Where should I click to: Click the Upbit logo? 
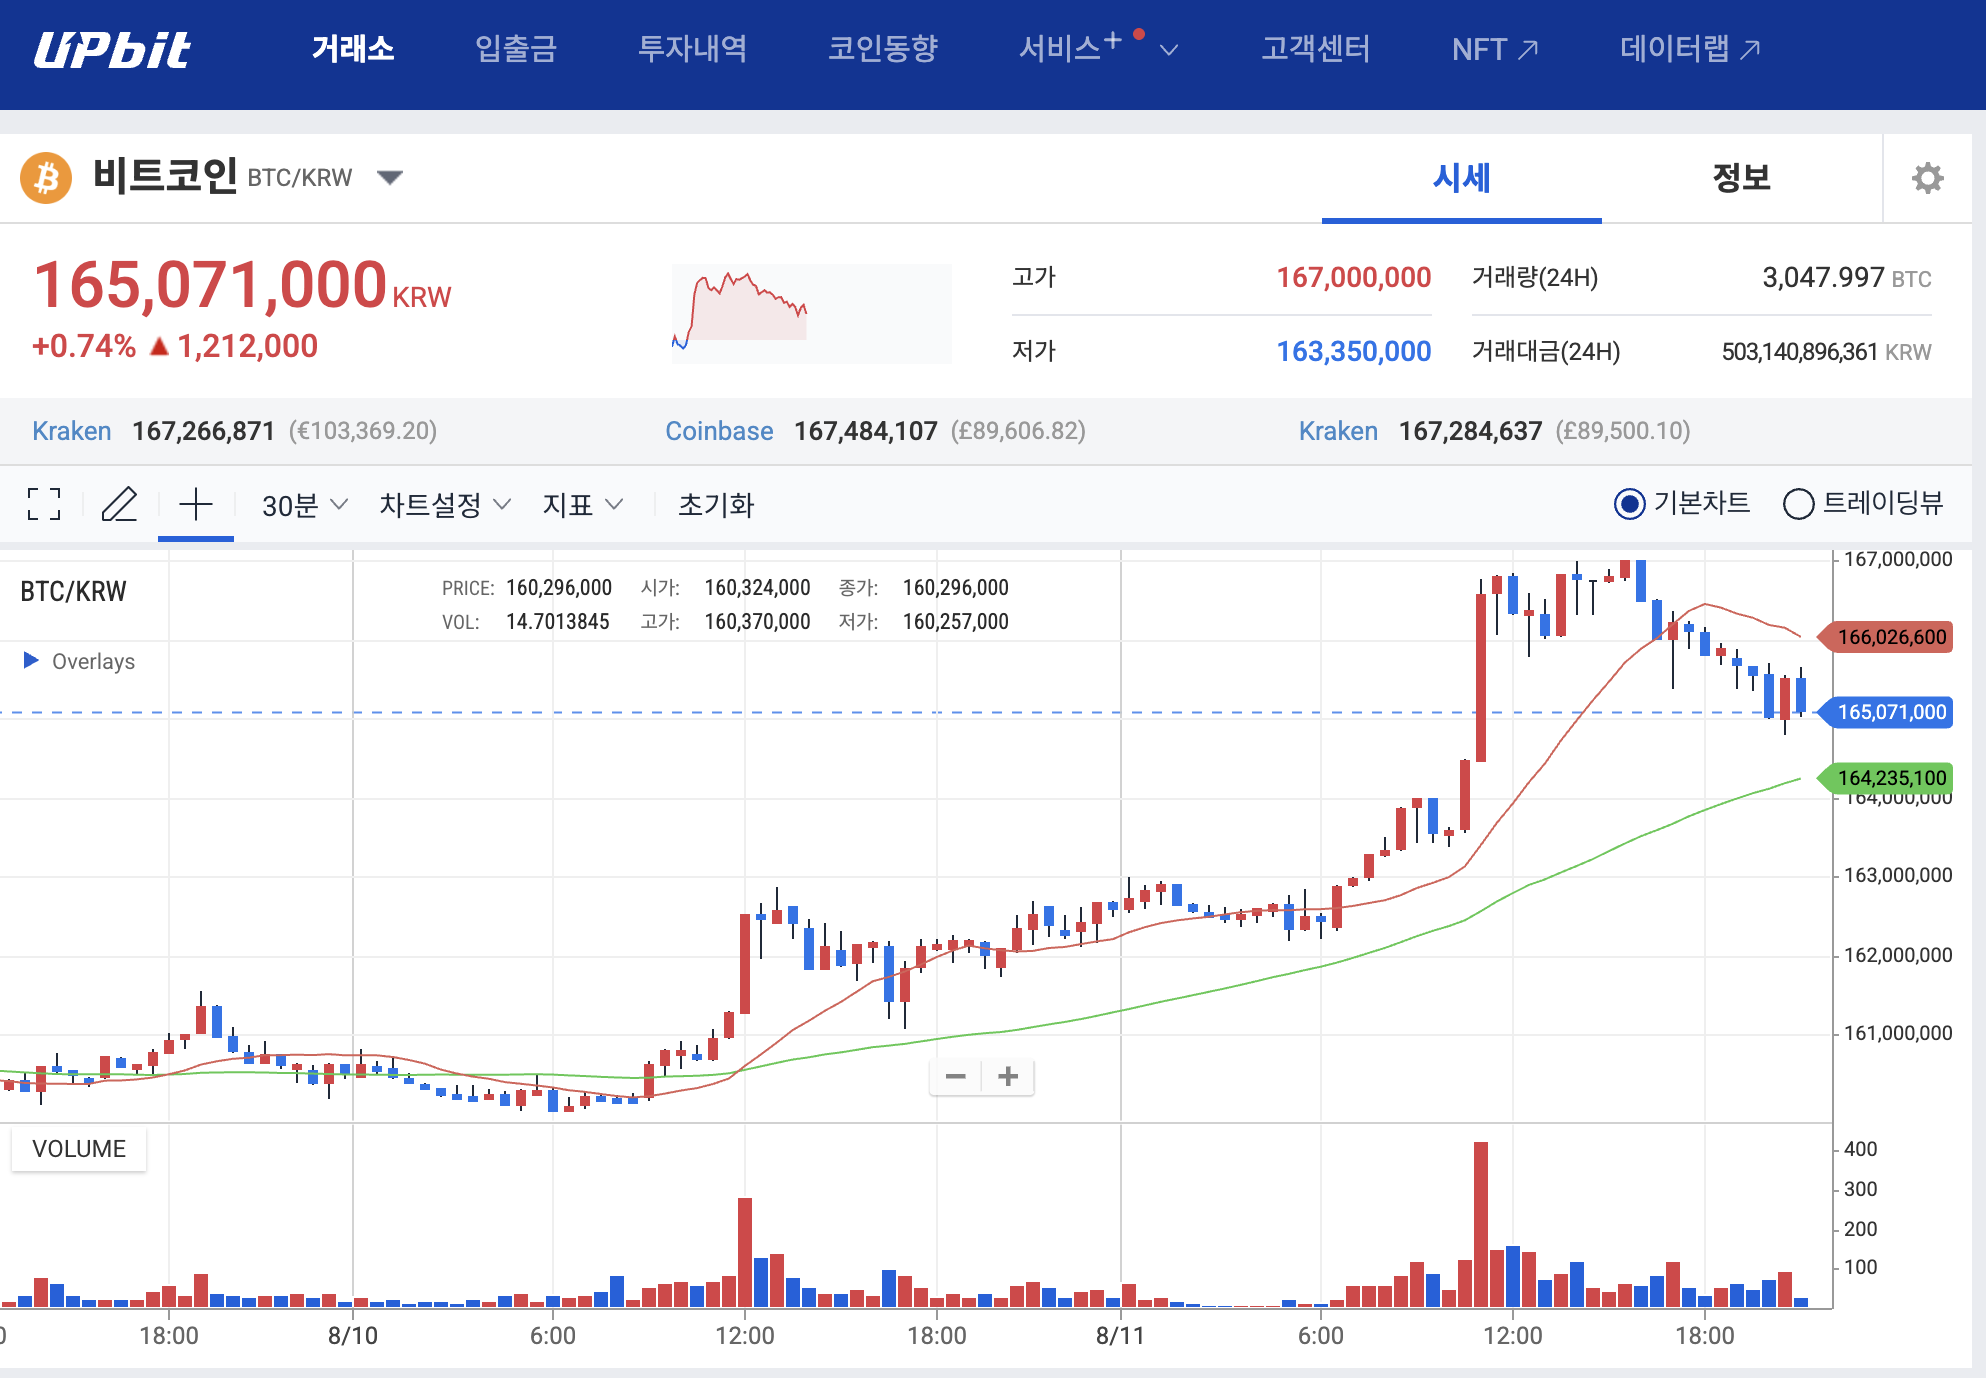tap(112, 50)
